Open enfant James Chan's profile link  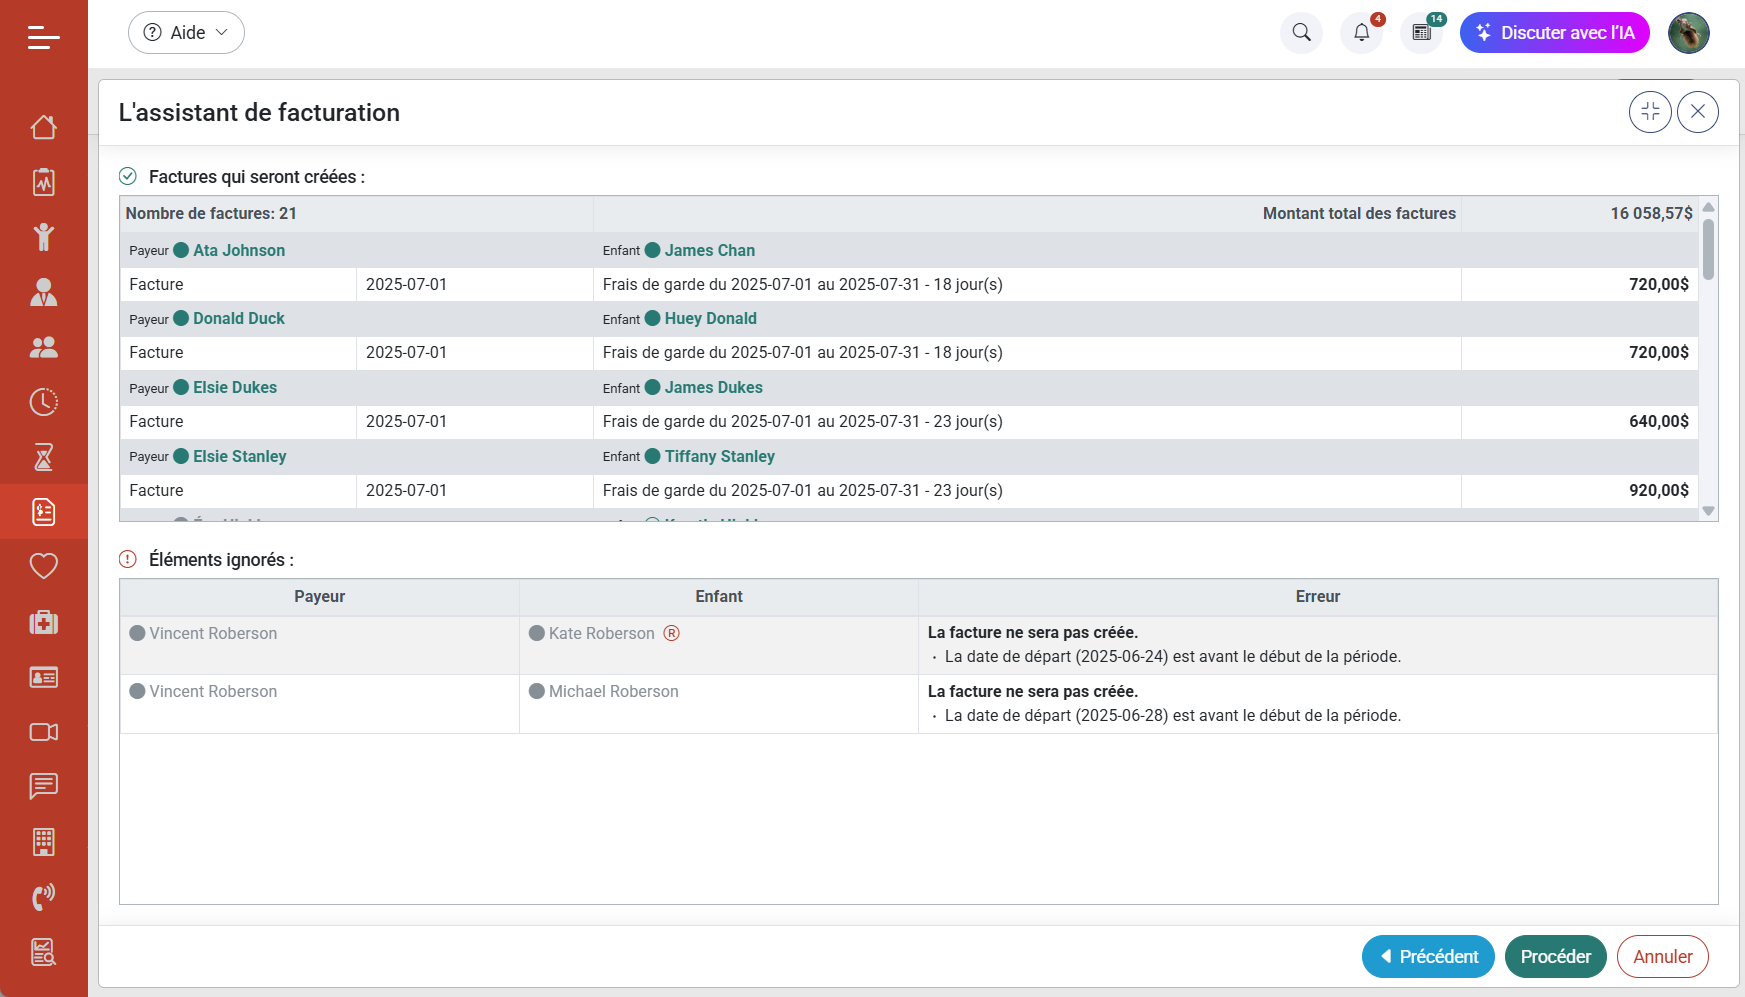point(710,250)
